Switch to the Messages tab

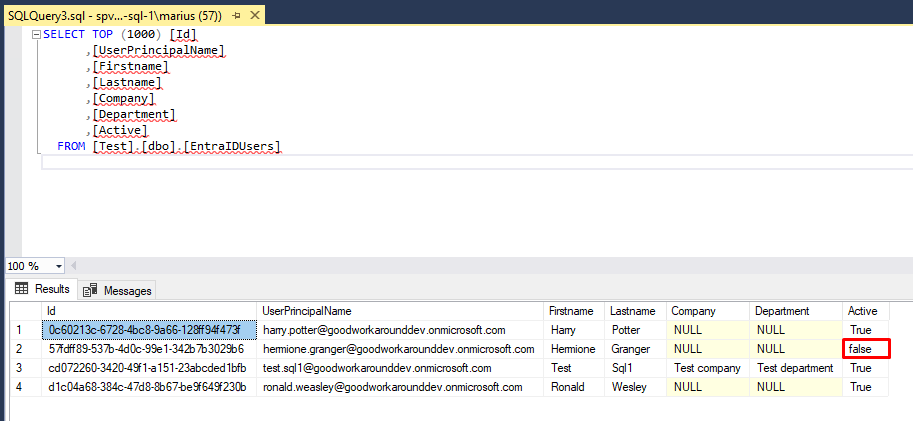[118, 290]
